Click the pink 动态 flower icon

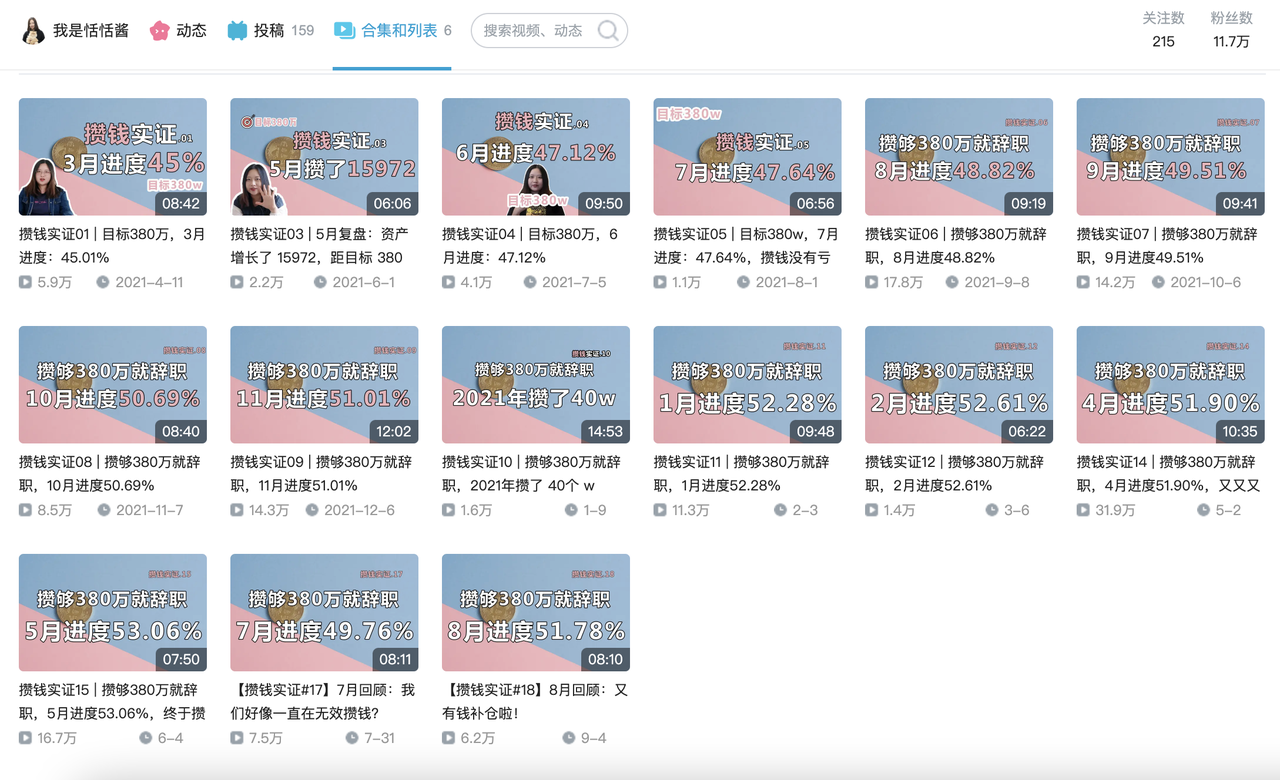point(159,31)
